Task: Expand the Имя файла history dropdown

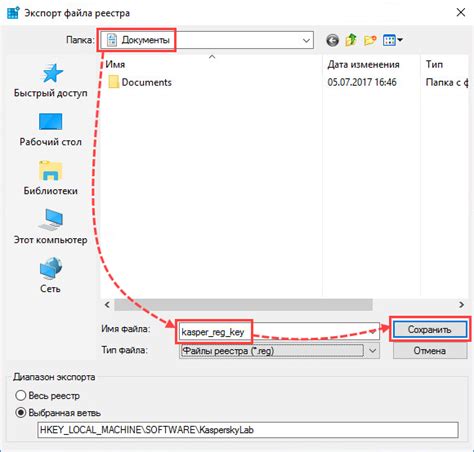Action: pyautogui.click(x=373, y=332)
